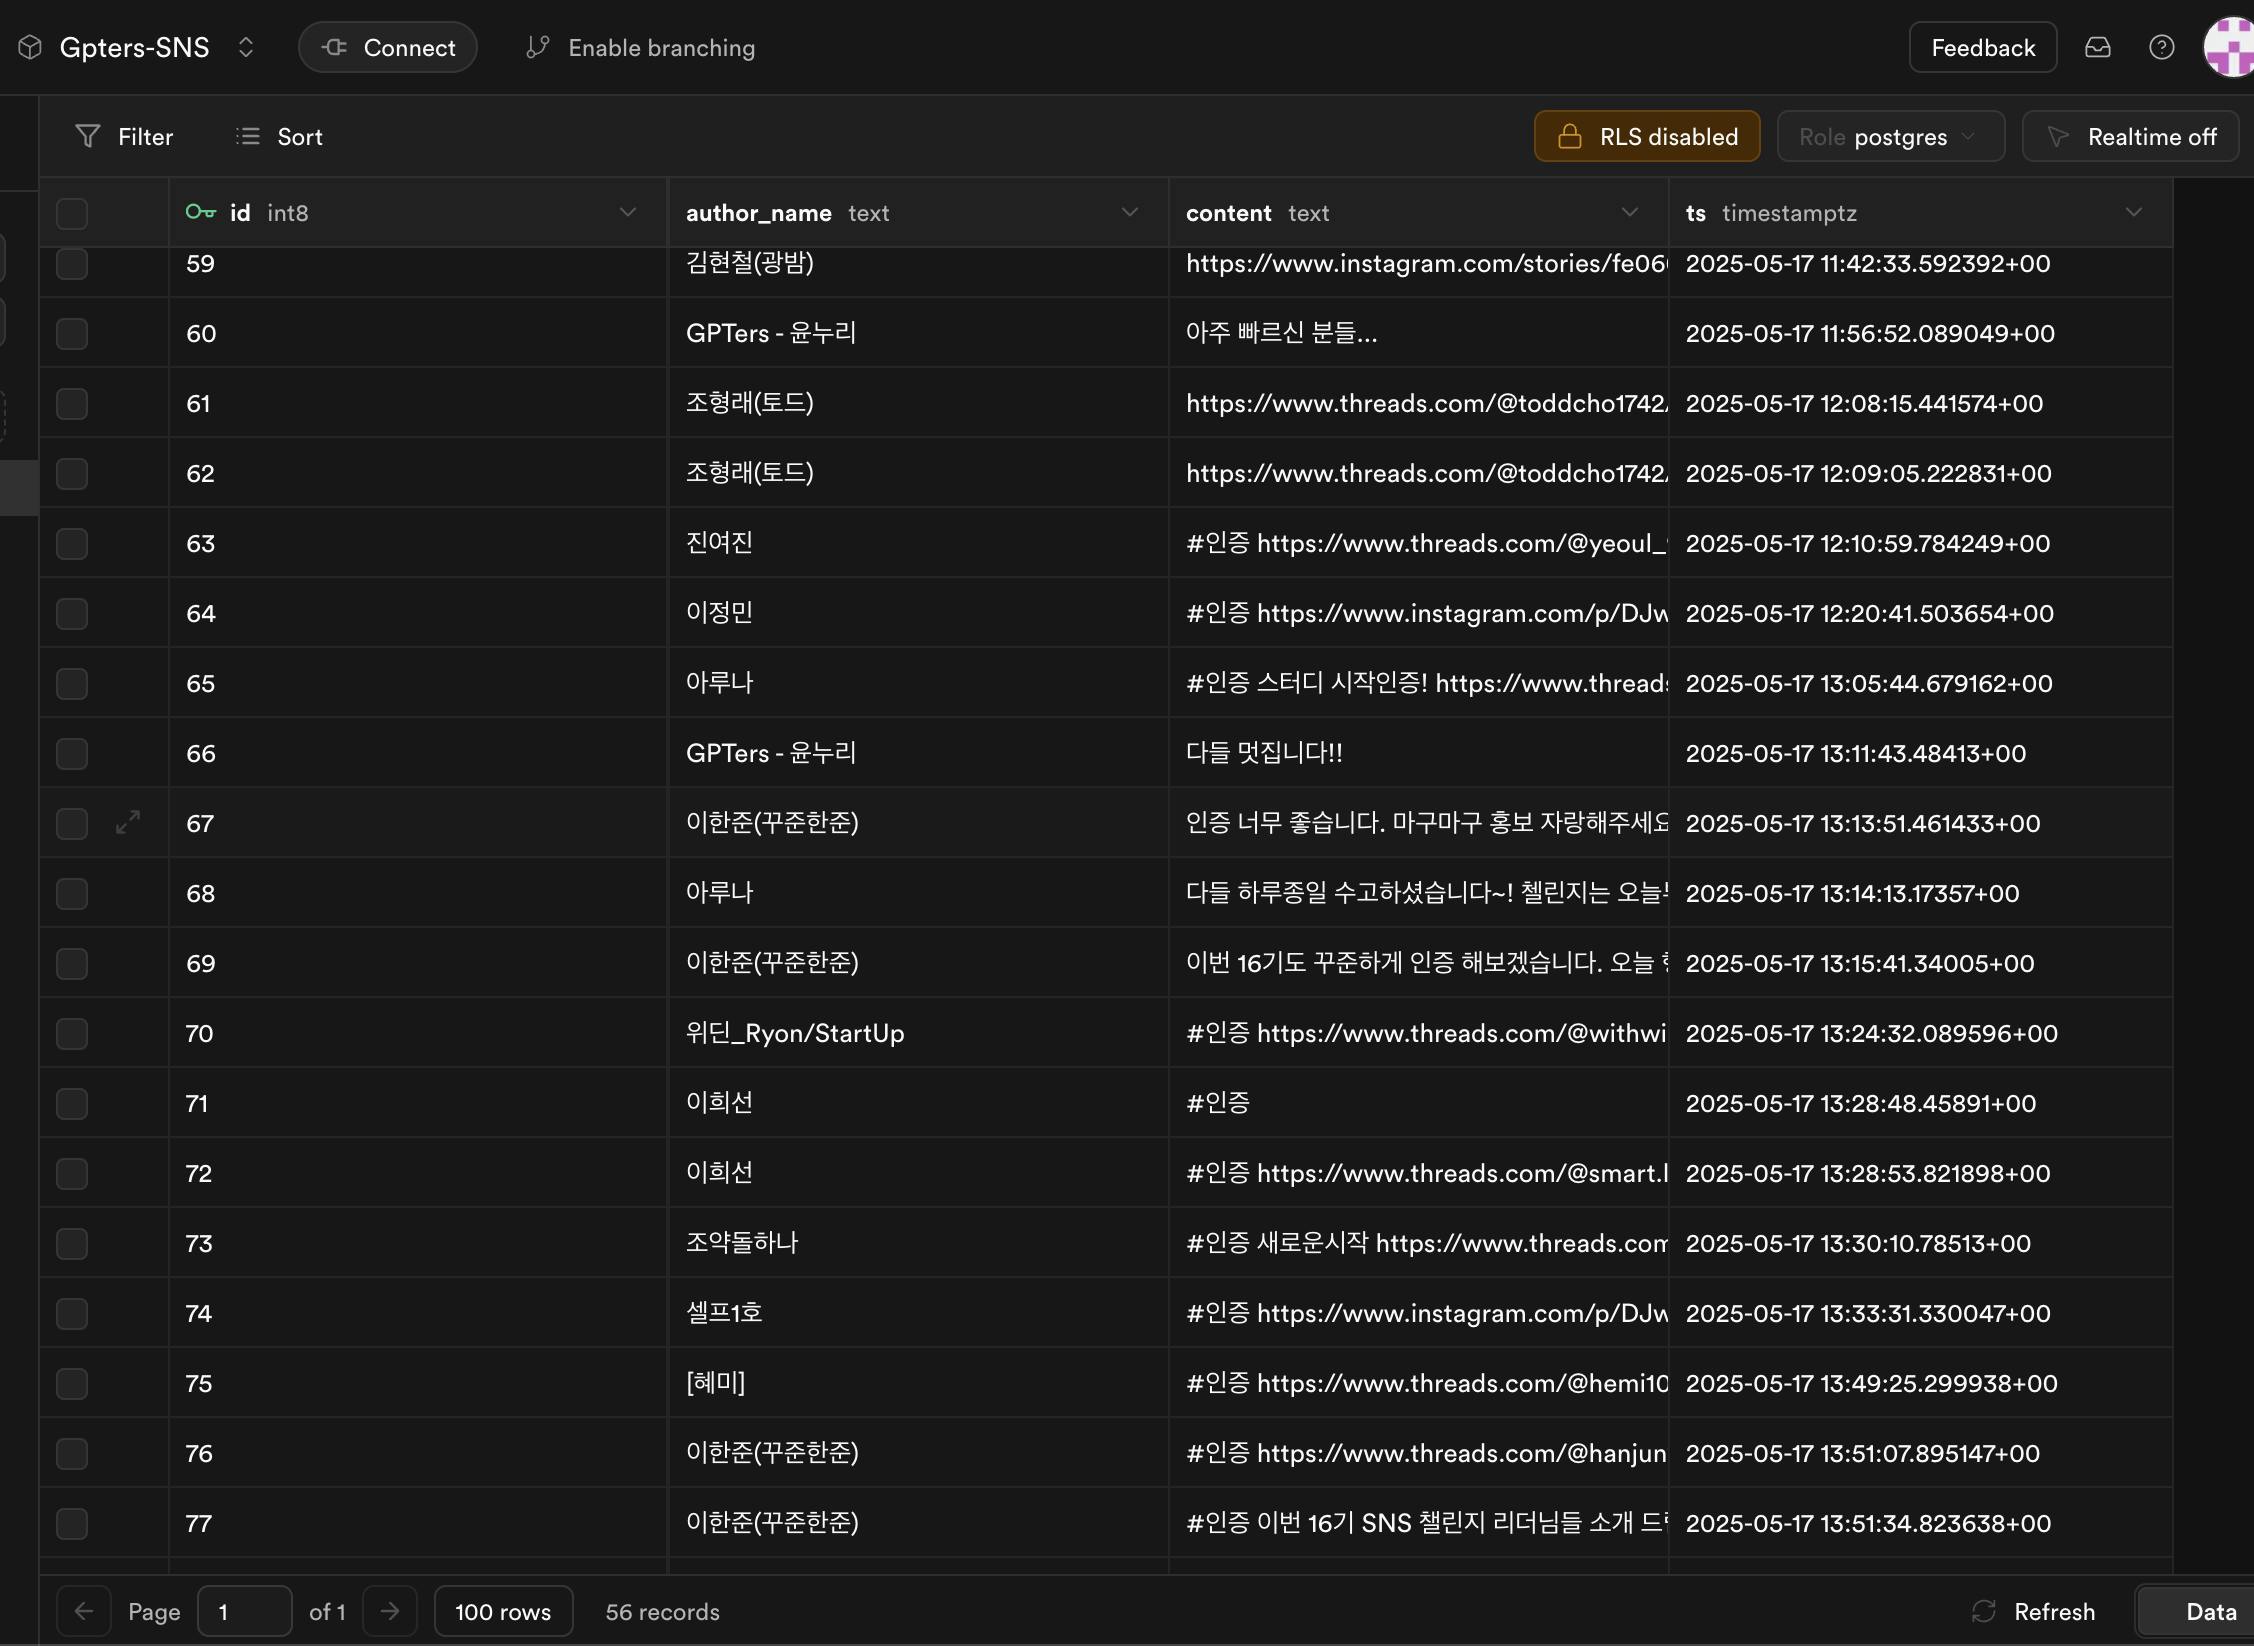Open the author_name column dropdown arrow
This screenshot has height=1646, width=2254.
pyautogui.click(x=1129, y=212)
